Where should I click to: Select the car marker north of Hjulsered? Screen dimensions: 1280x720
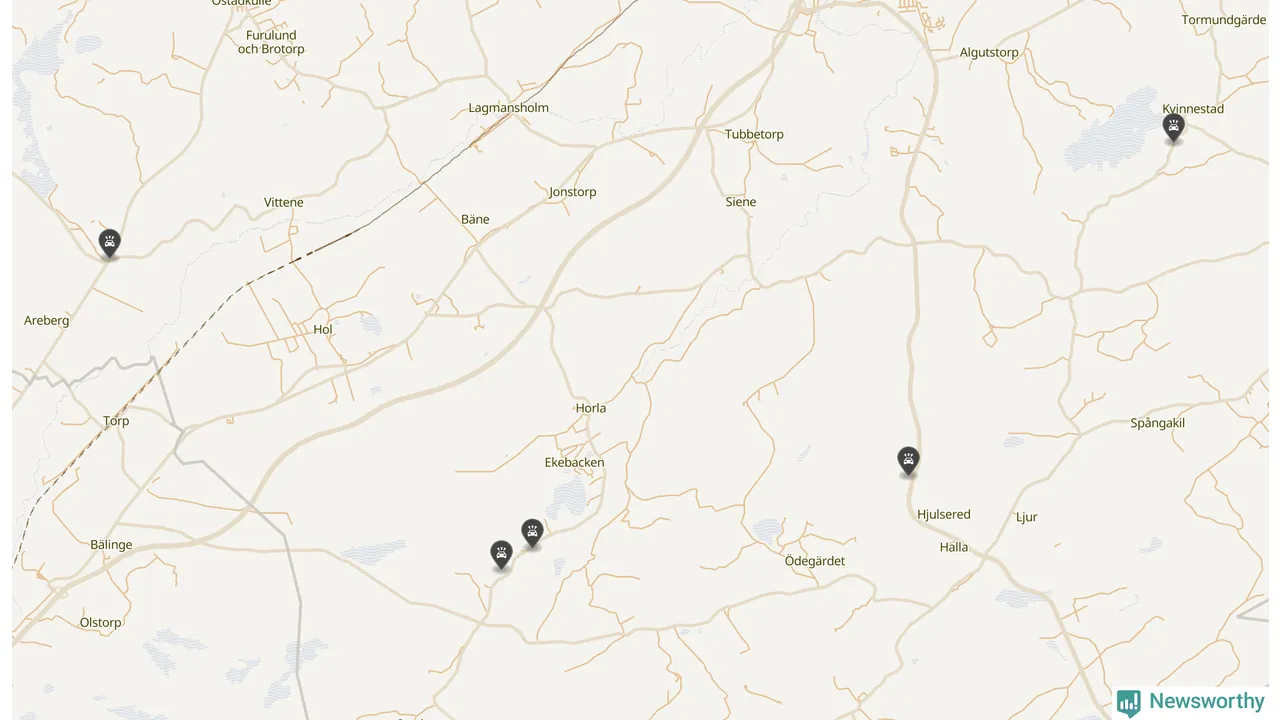pos(908,461)
